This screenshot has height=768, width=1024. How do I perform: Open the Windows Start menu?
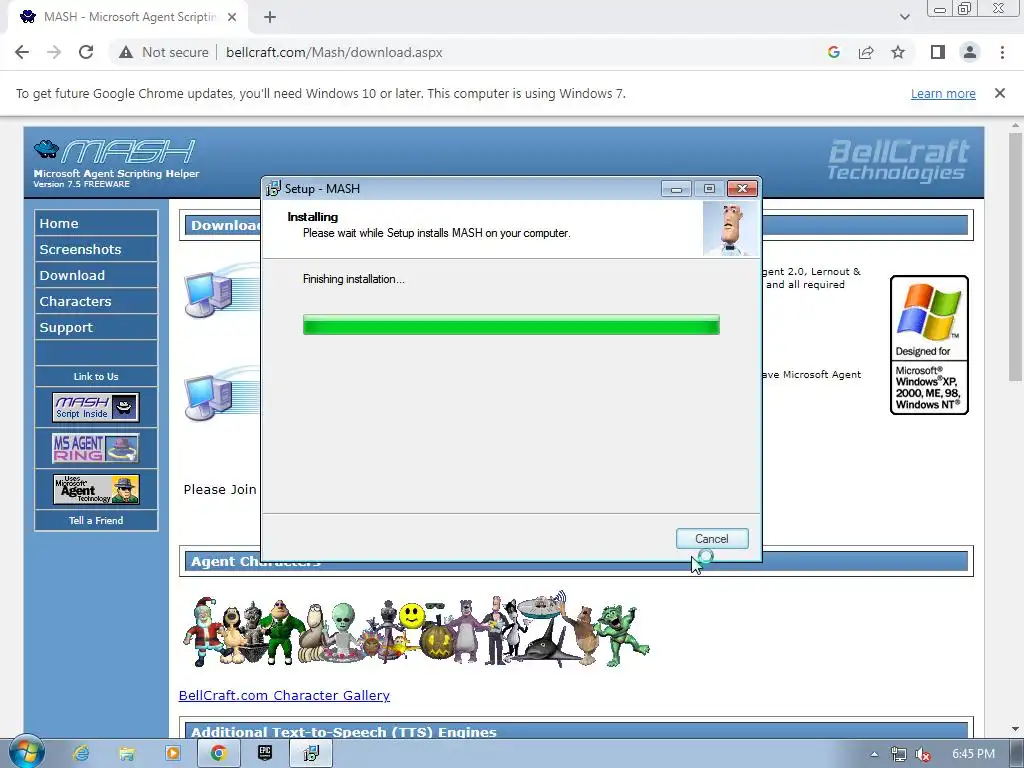coord(26,752)
